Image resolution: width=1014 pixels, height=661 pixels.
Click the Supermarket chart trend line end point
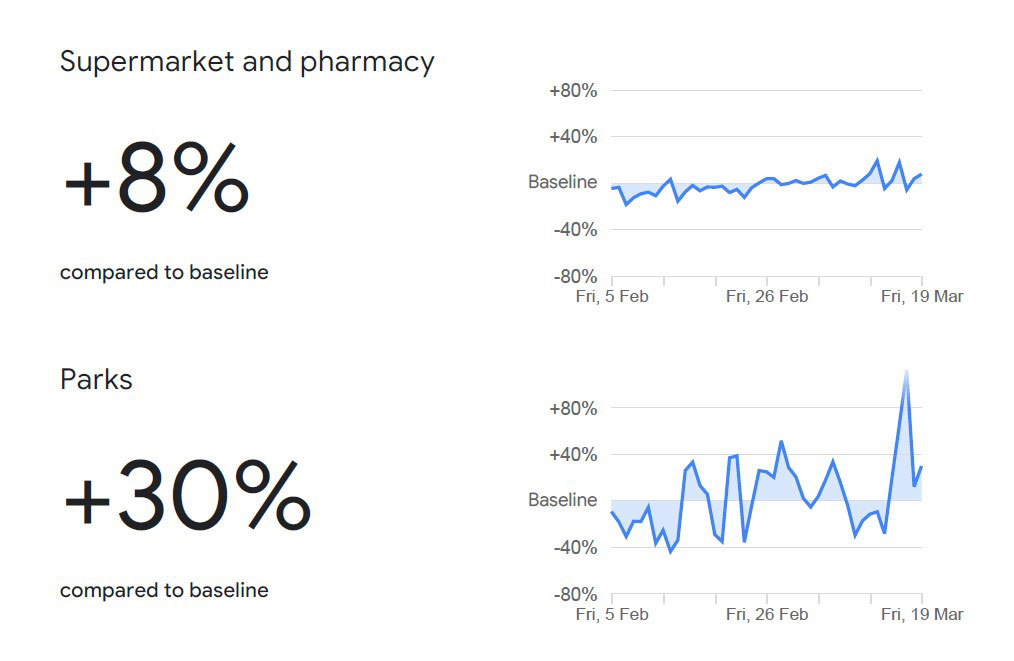coord(920,174)
